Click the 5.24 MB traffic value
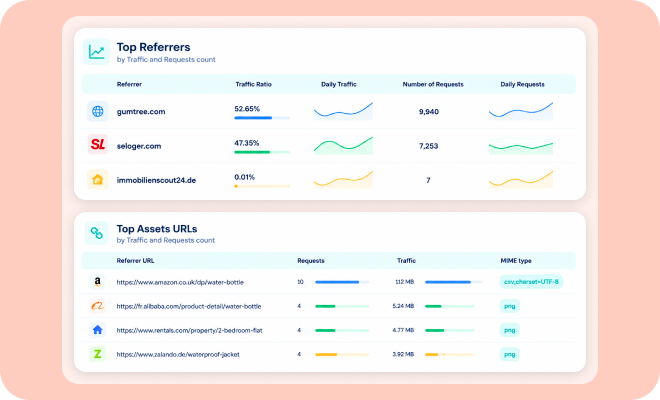The height and width of the screenshot is (400, 660). coord(403,306)
